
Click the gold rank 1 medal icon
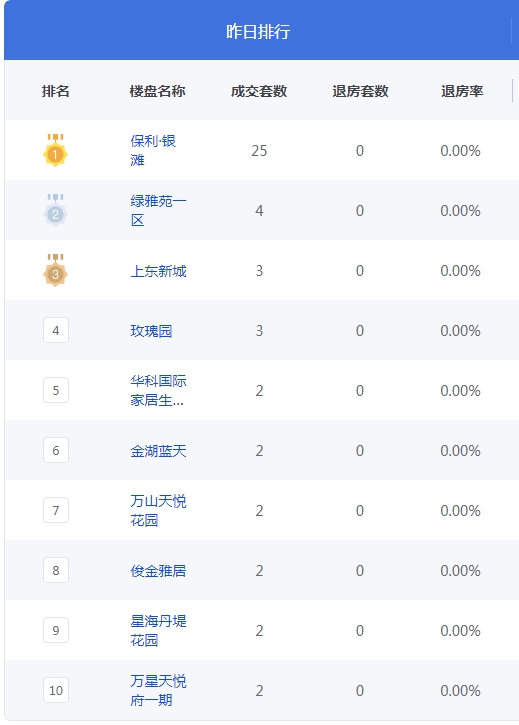(x=56, y=150)
